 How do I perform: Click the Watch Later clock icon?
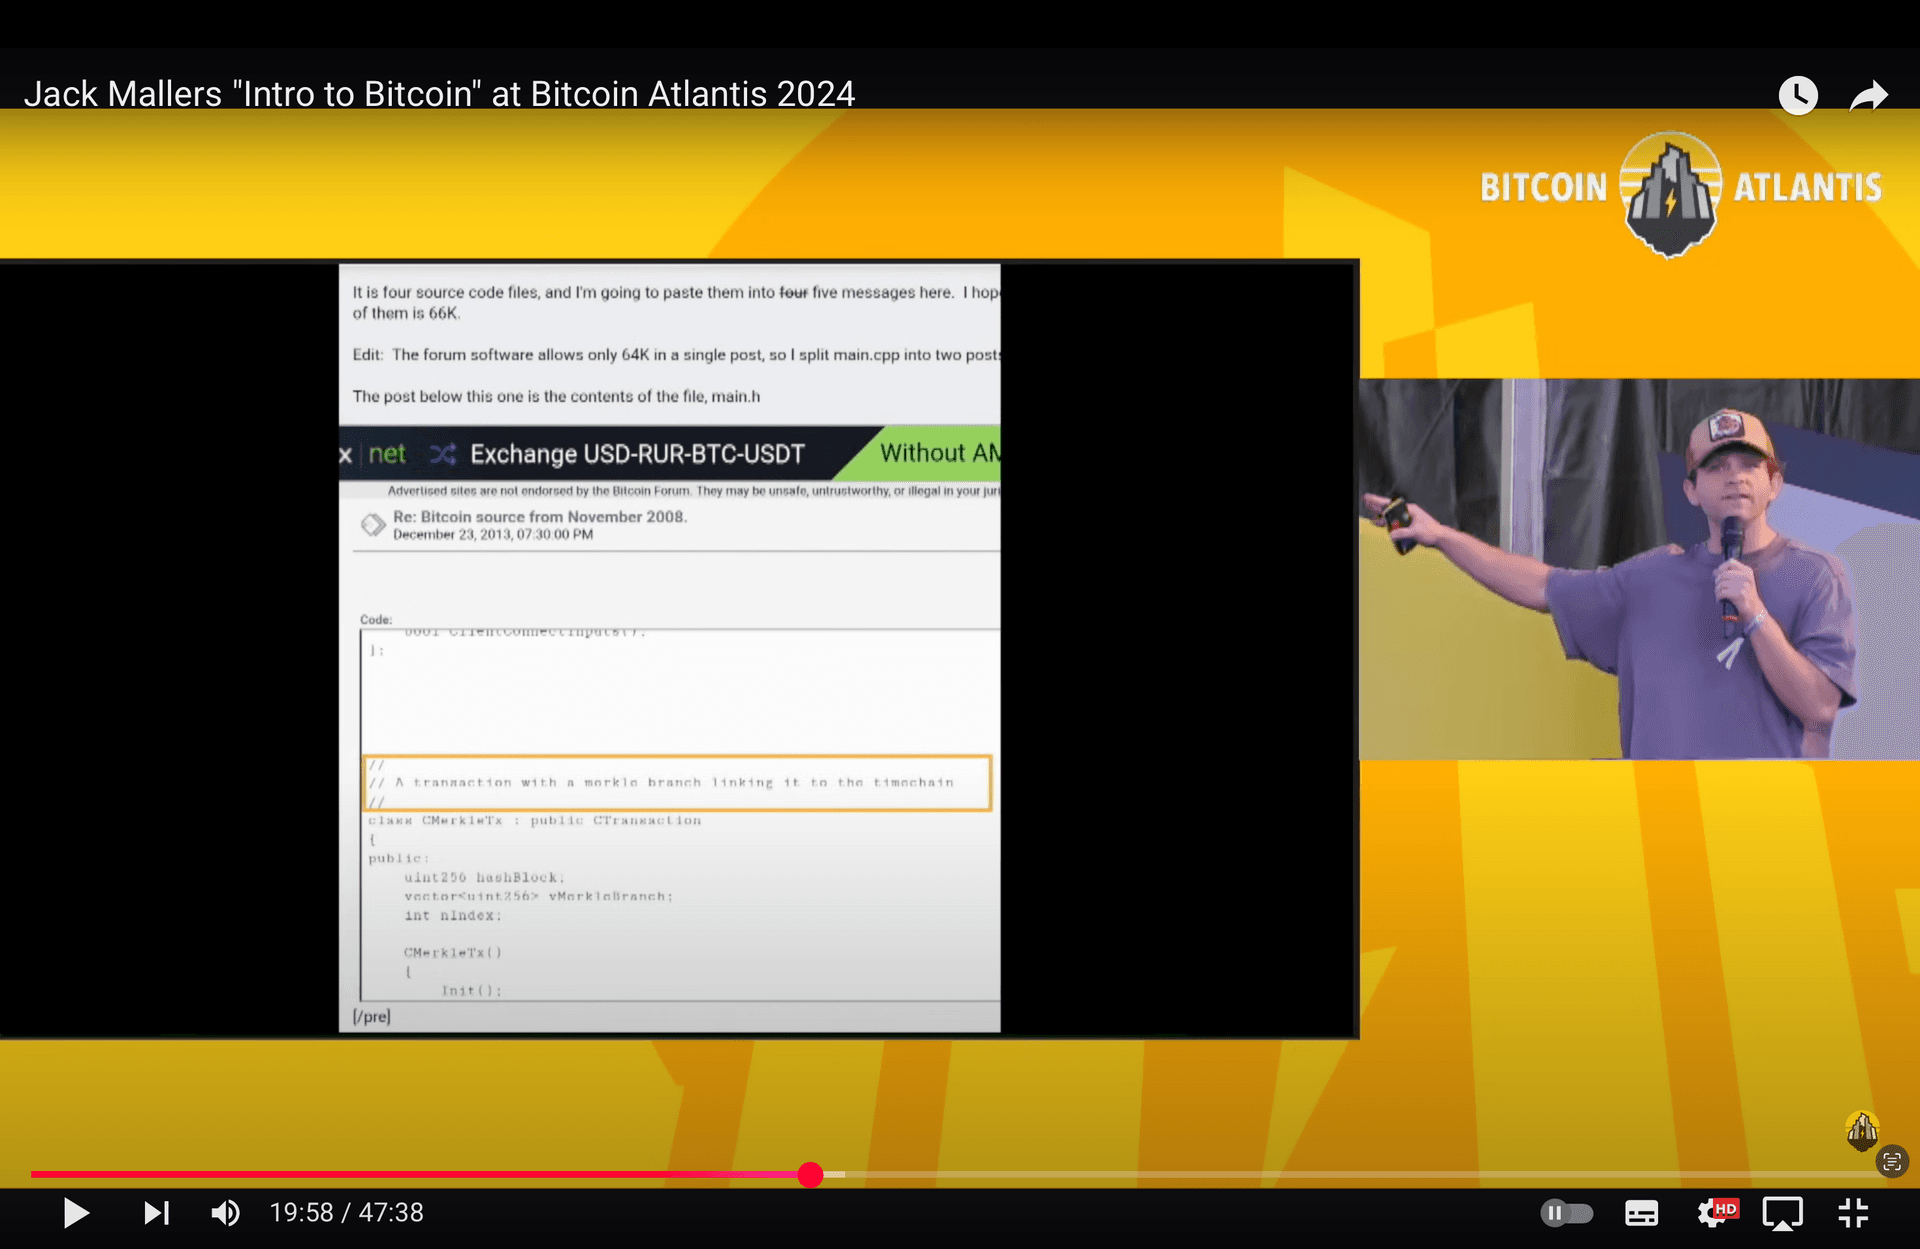(1797, 96)
